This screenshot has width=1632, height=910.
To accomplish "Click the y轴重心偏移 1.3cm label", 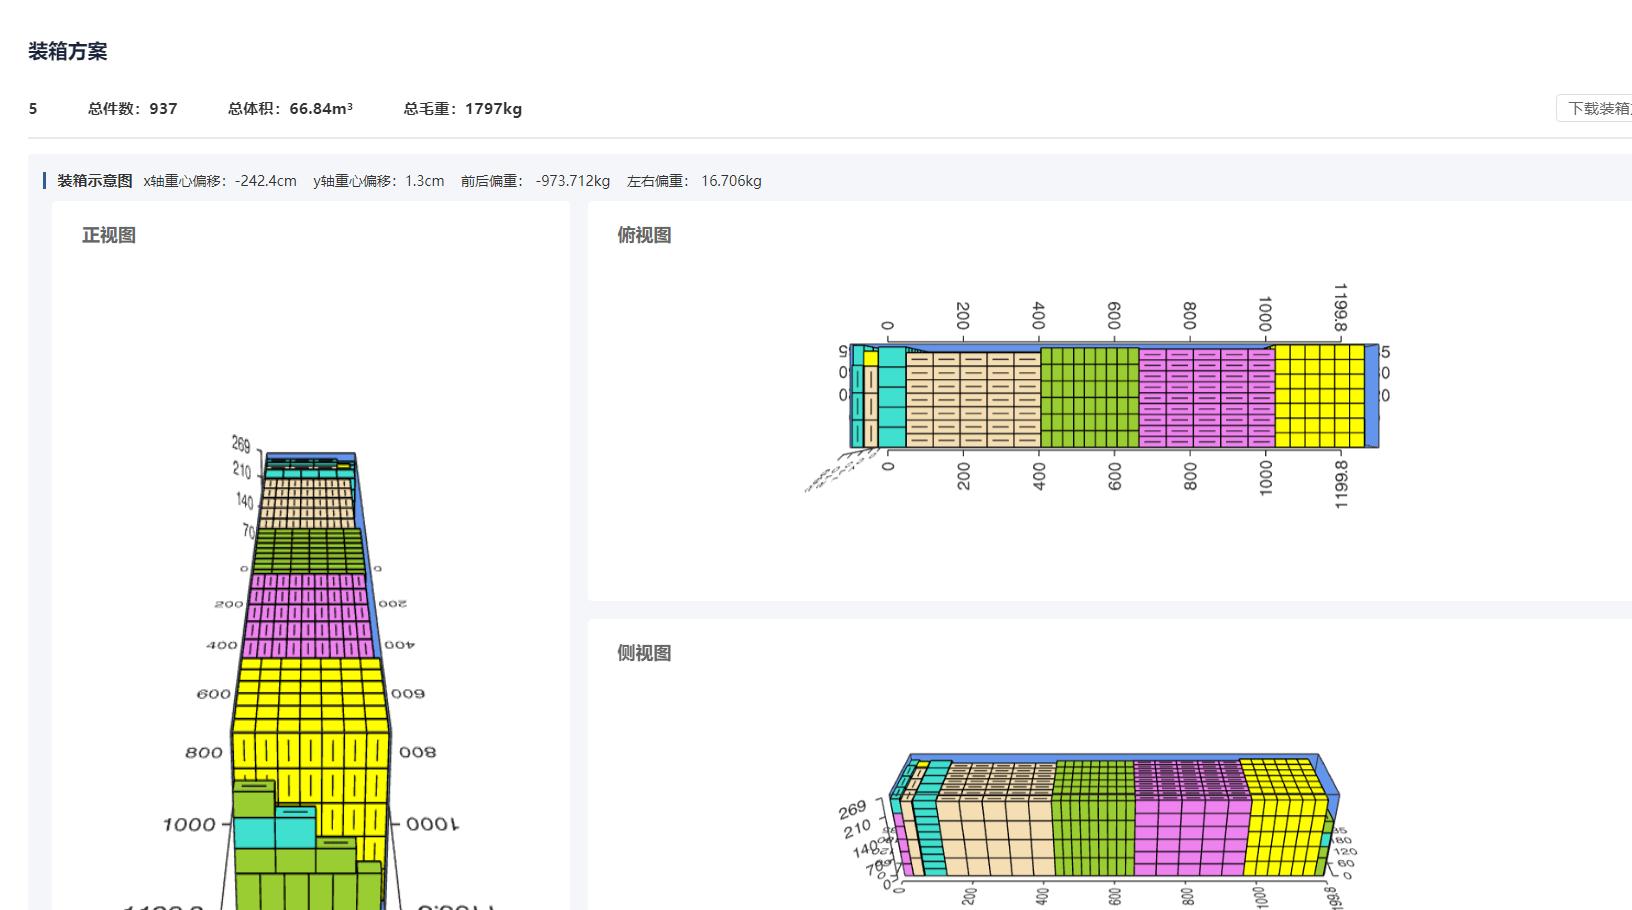I will click(378, 181).
